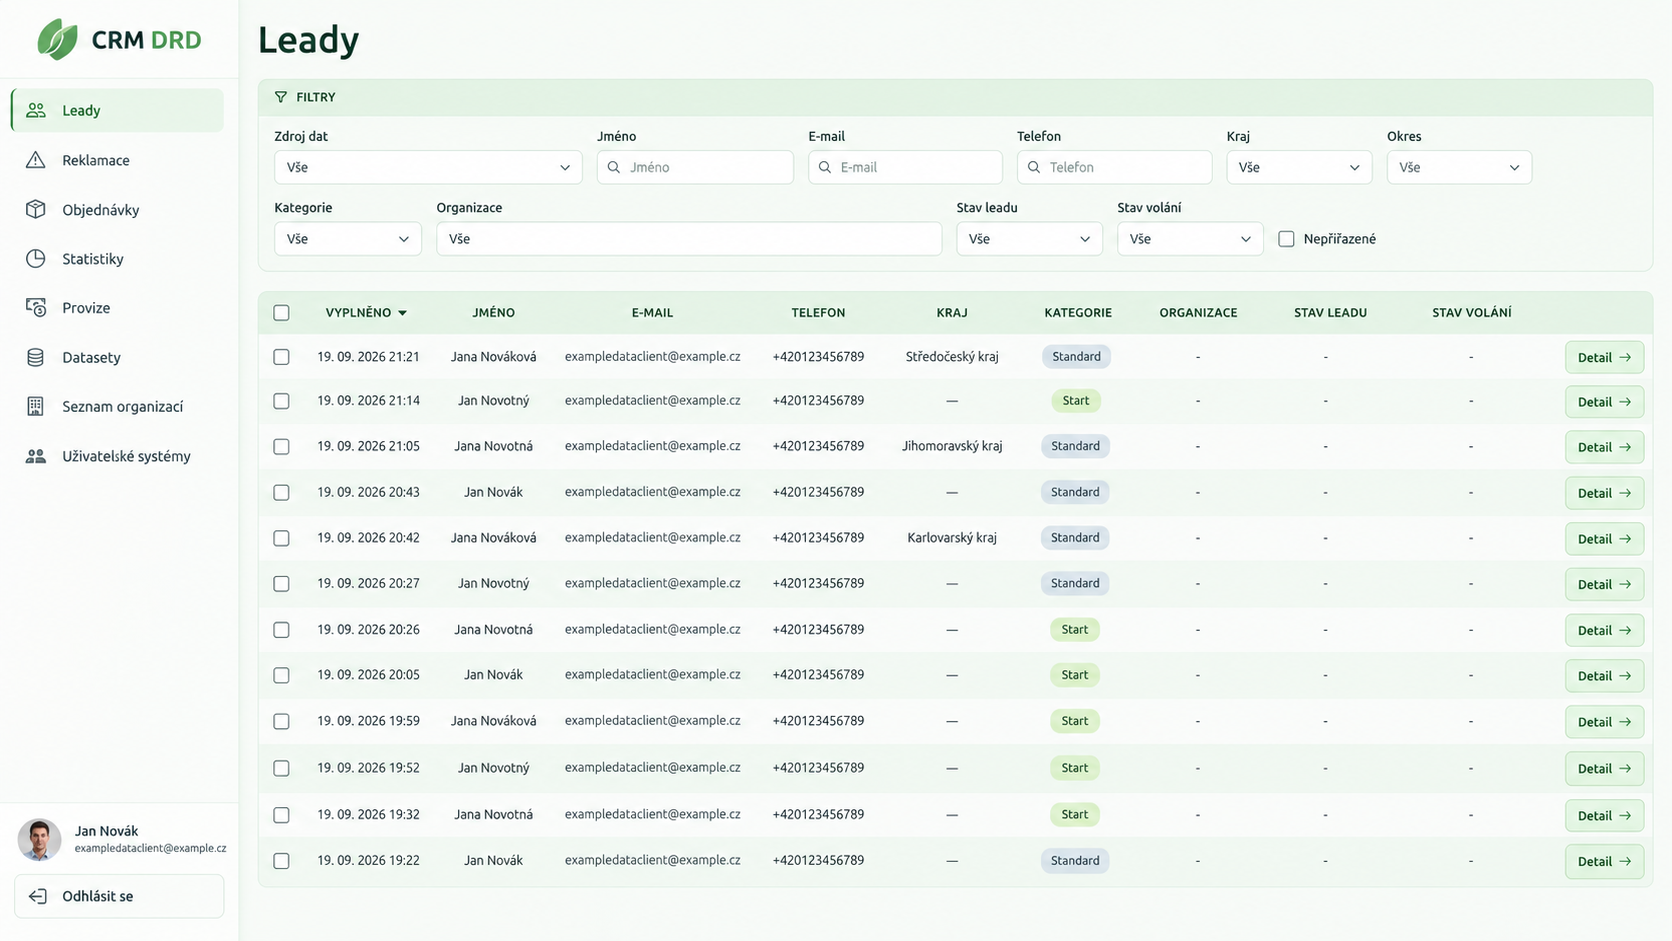Check the select-all checkbox in table header
This screenshot has height=941, width=1672.
coord(281,313)
